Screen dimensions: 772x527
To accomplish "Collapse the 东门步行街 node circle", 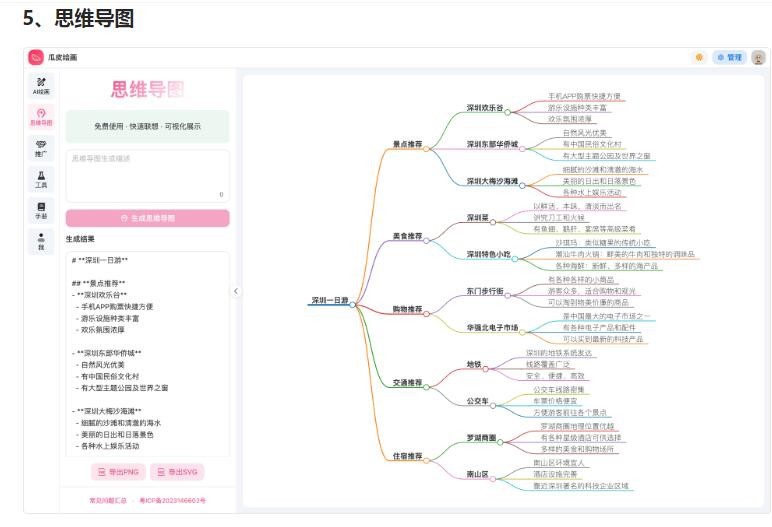I will tap(507, 296).
